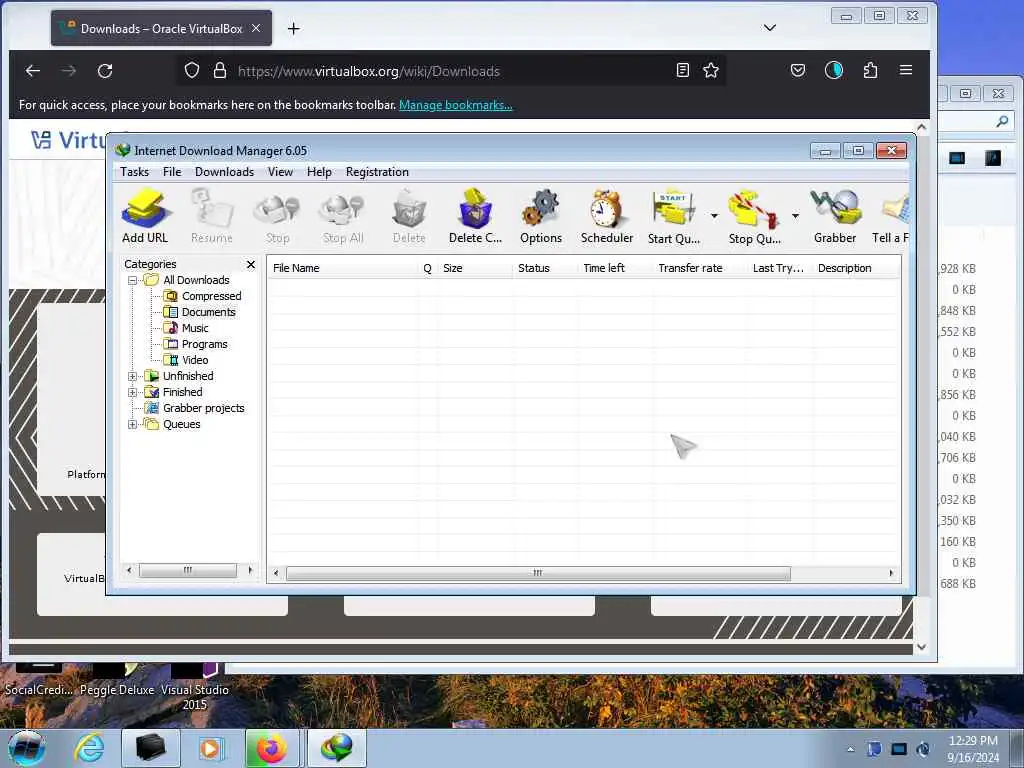Go back in Firefox
The width and height of the screenshot is (1024, 768).
33,71
